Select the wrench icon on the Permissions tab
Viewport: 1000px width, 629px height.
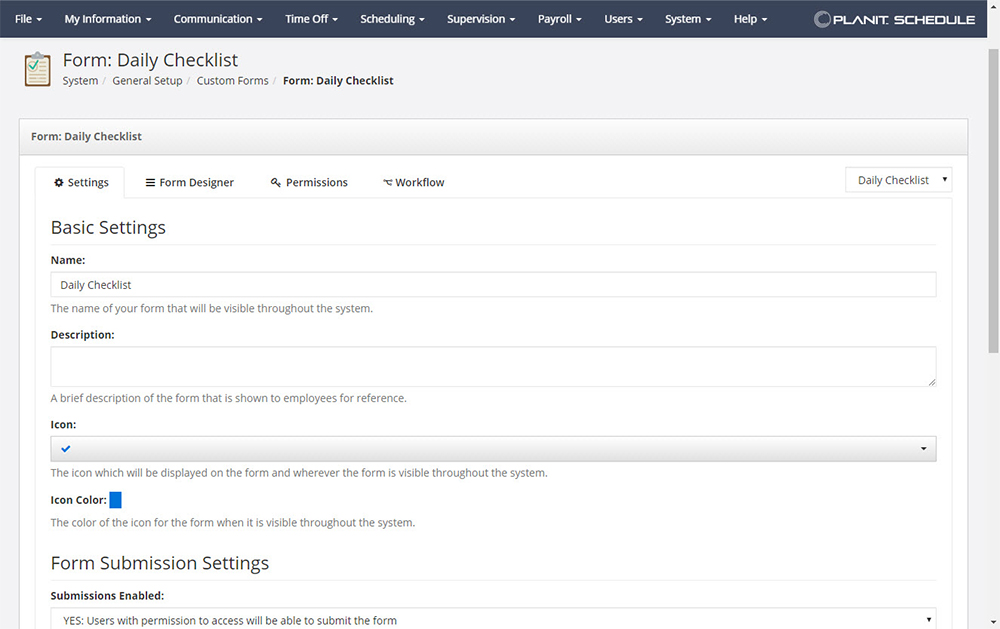point(274,182)
